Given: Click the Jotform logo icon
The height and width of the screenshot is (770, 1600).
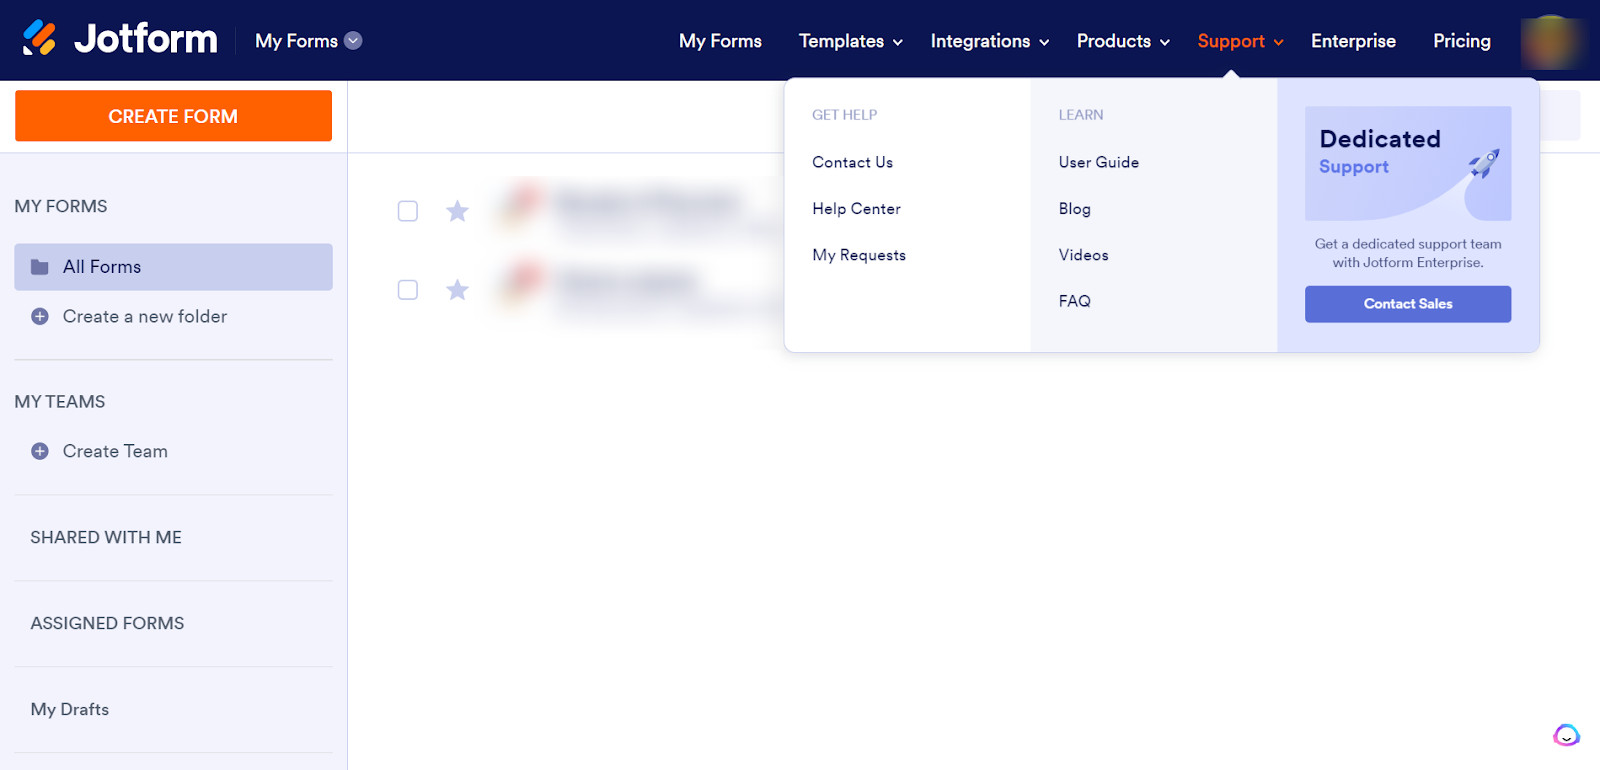Looking at the screenshot, I should (40, 39).
